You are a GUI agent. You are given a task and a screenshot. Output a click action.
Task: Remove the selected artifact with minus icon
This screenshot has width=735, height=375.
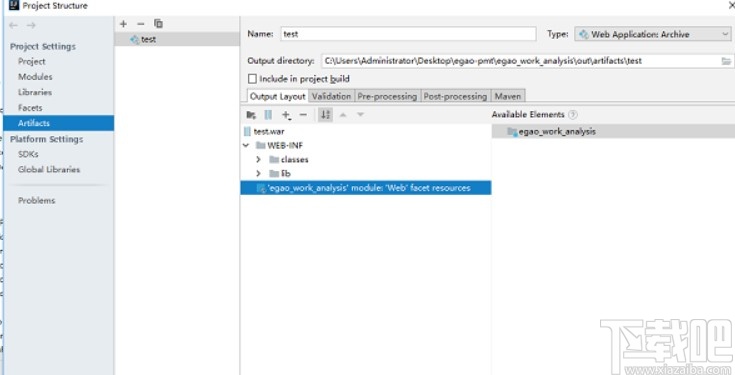141,24
